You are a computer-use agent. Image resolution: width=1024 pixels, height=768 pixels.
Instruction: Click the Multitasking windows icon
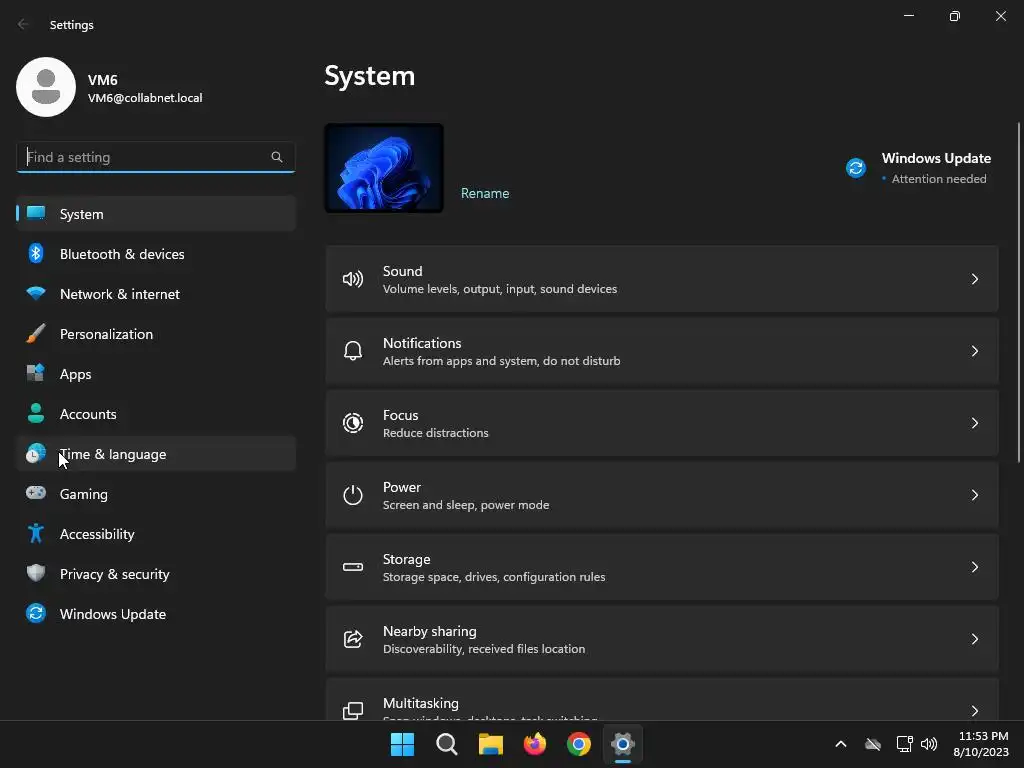(353, 711)
